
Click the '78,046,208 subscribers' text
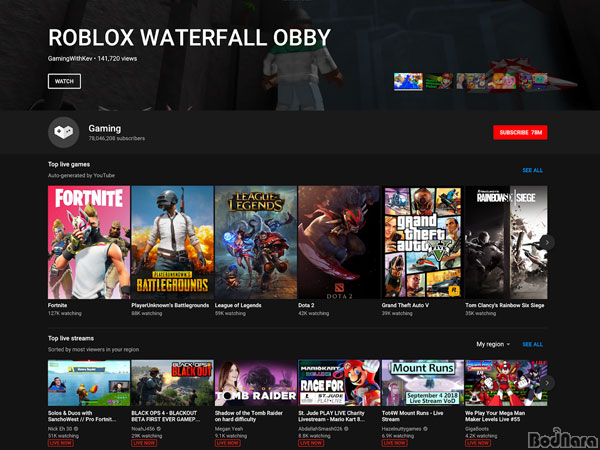[x=117, y=139]
